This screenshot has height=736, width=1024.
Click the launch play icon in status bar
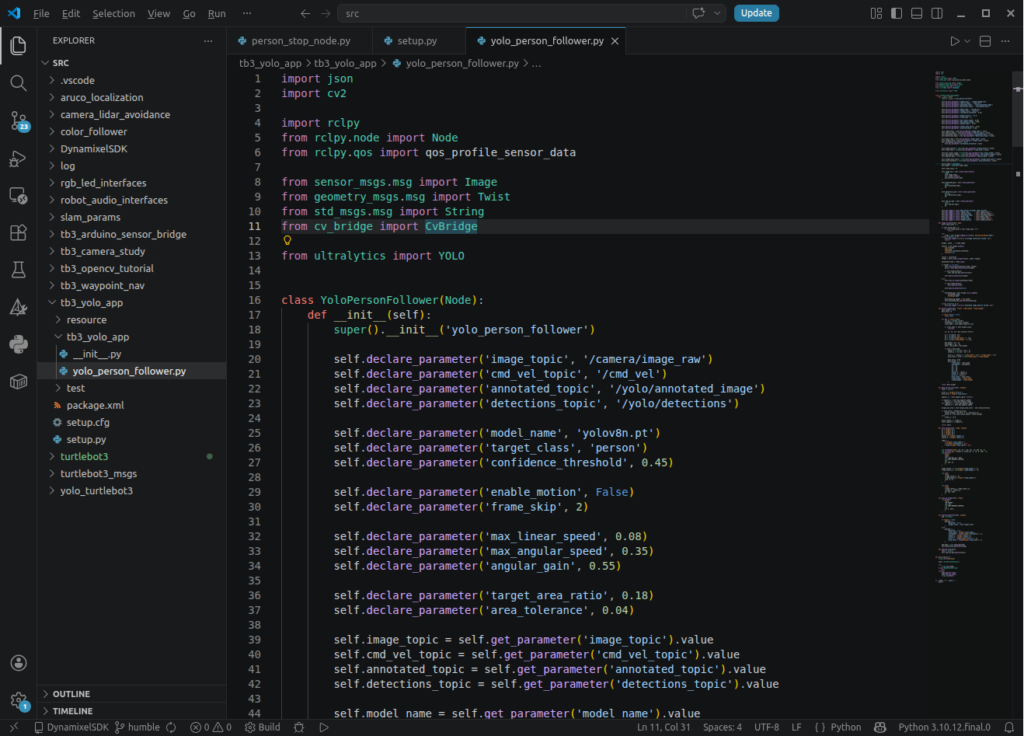324,727
